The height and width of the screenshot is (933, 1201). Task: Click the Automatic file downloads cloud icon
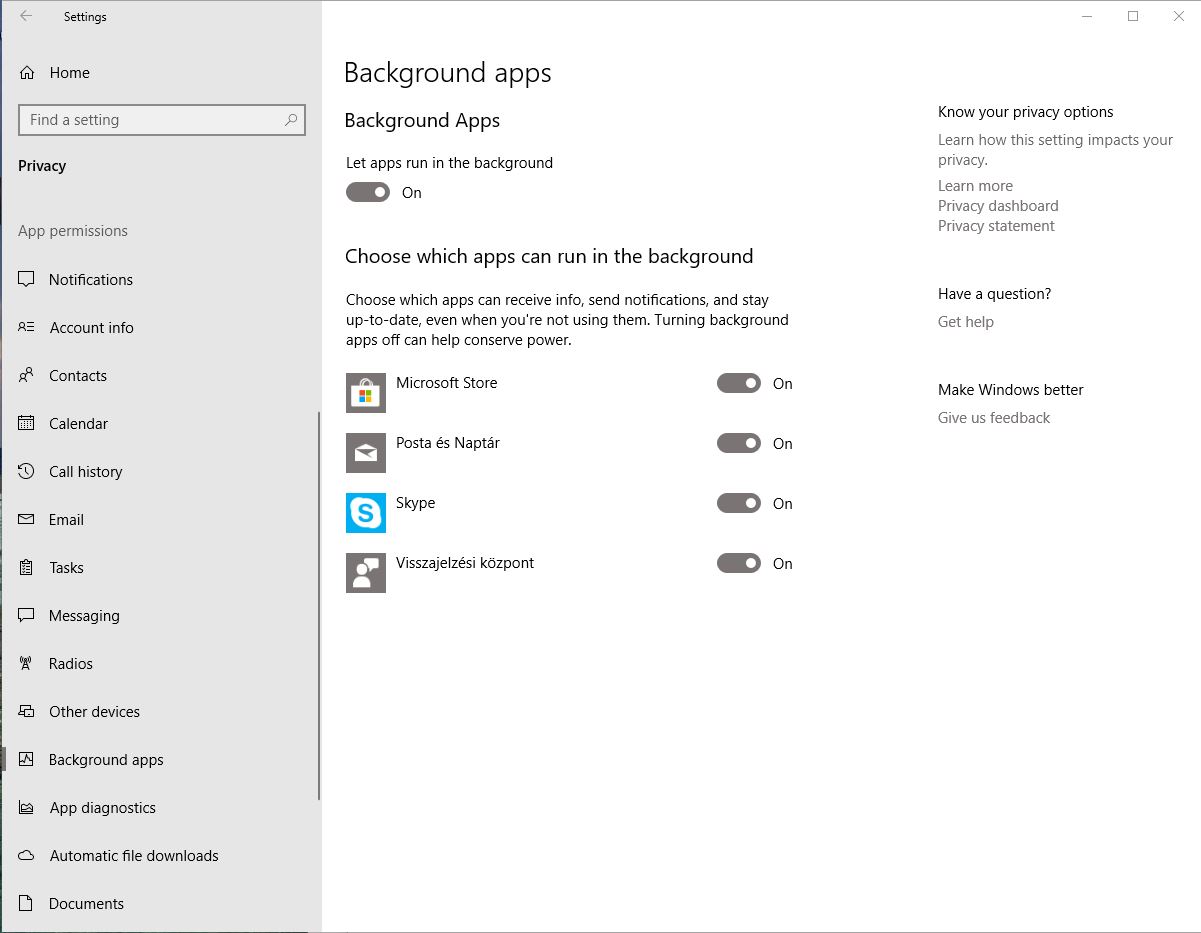27,856
